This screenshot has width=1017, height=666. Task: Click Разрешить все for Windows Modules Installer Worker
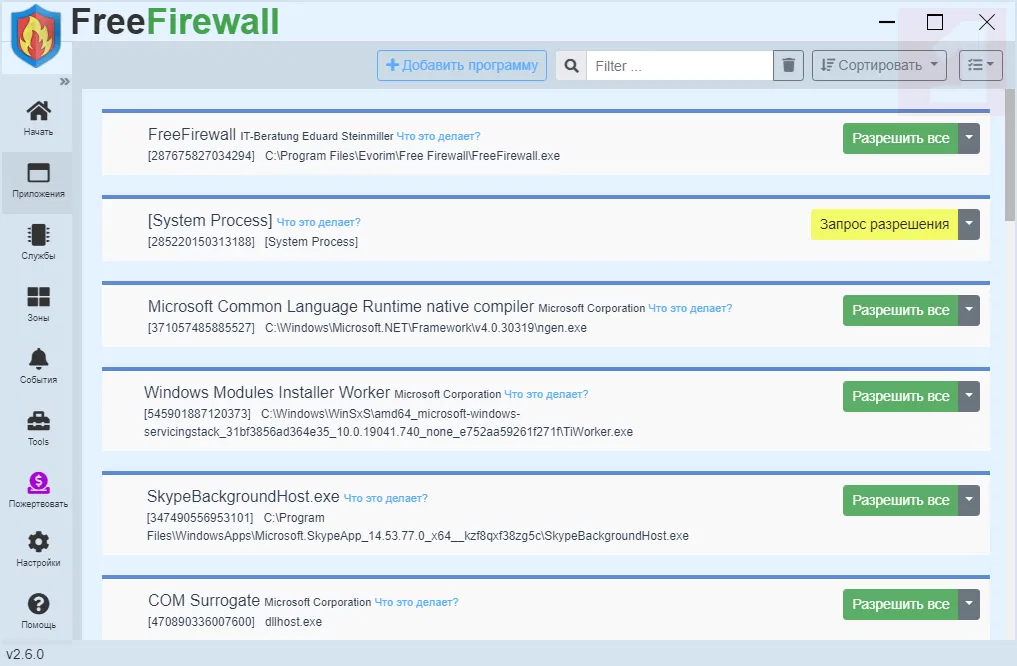[x=900, y=396]
